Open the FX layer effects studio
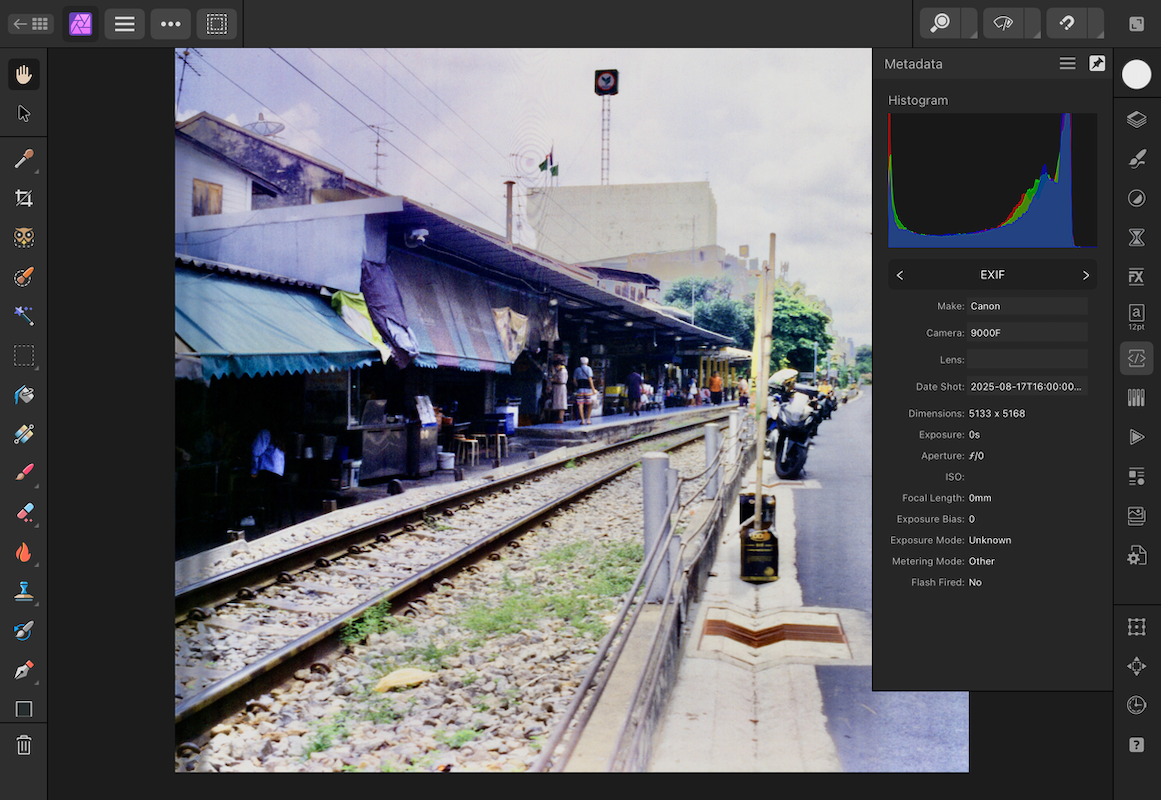 pyautogui.click(x=1136, y=277)
